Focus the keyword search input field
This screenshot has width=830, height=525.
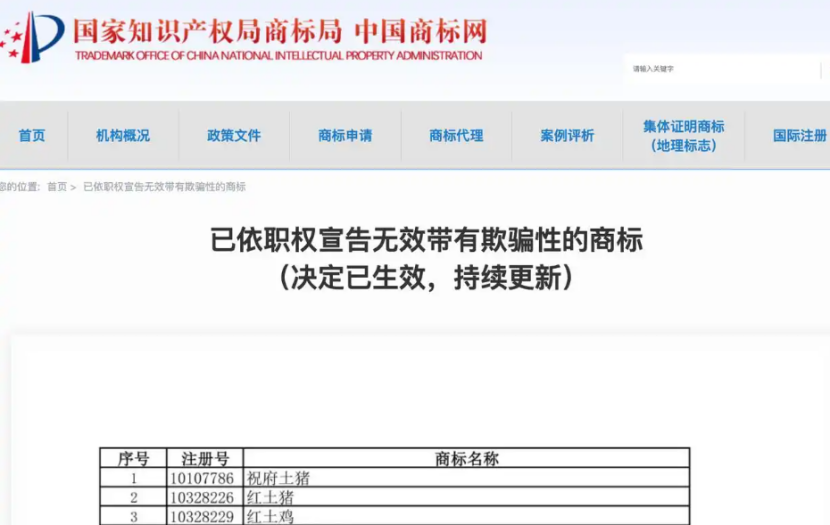pos(723,69)
